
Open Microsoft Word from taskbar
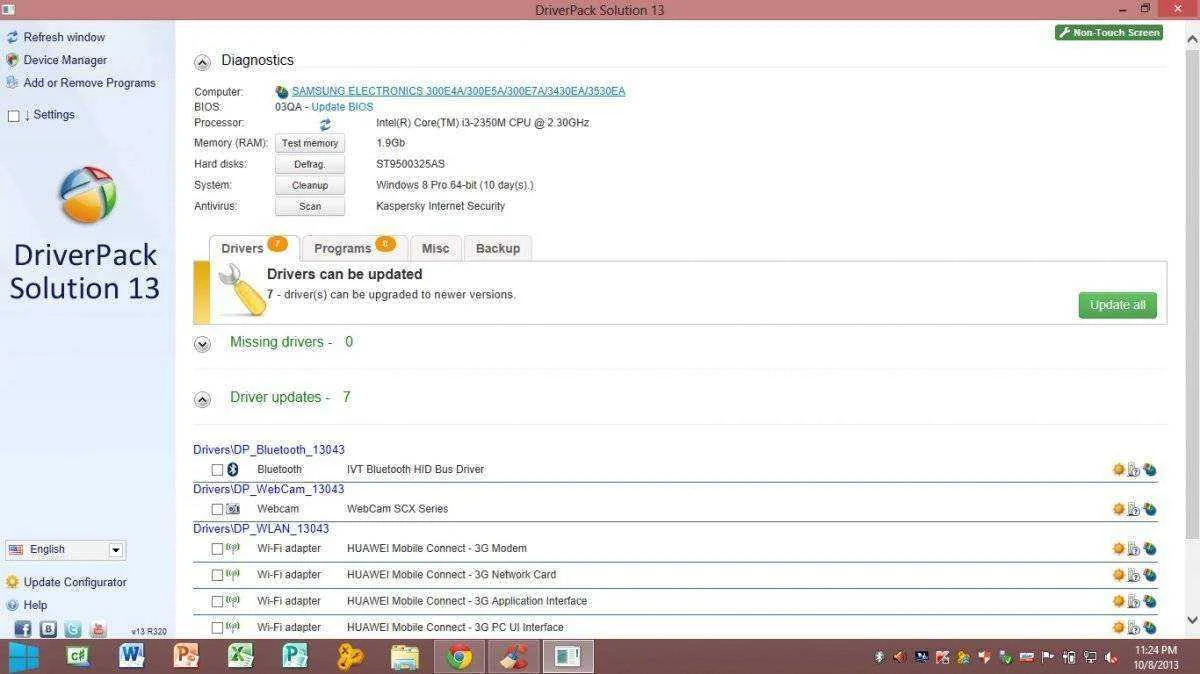coord(131,656)
